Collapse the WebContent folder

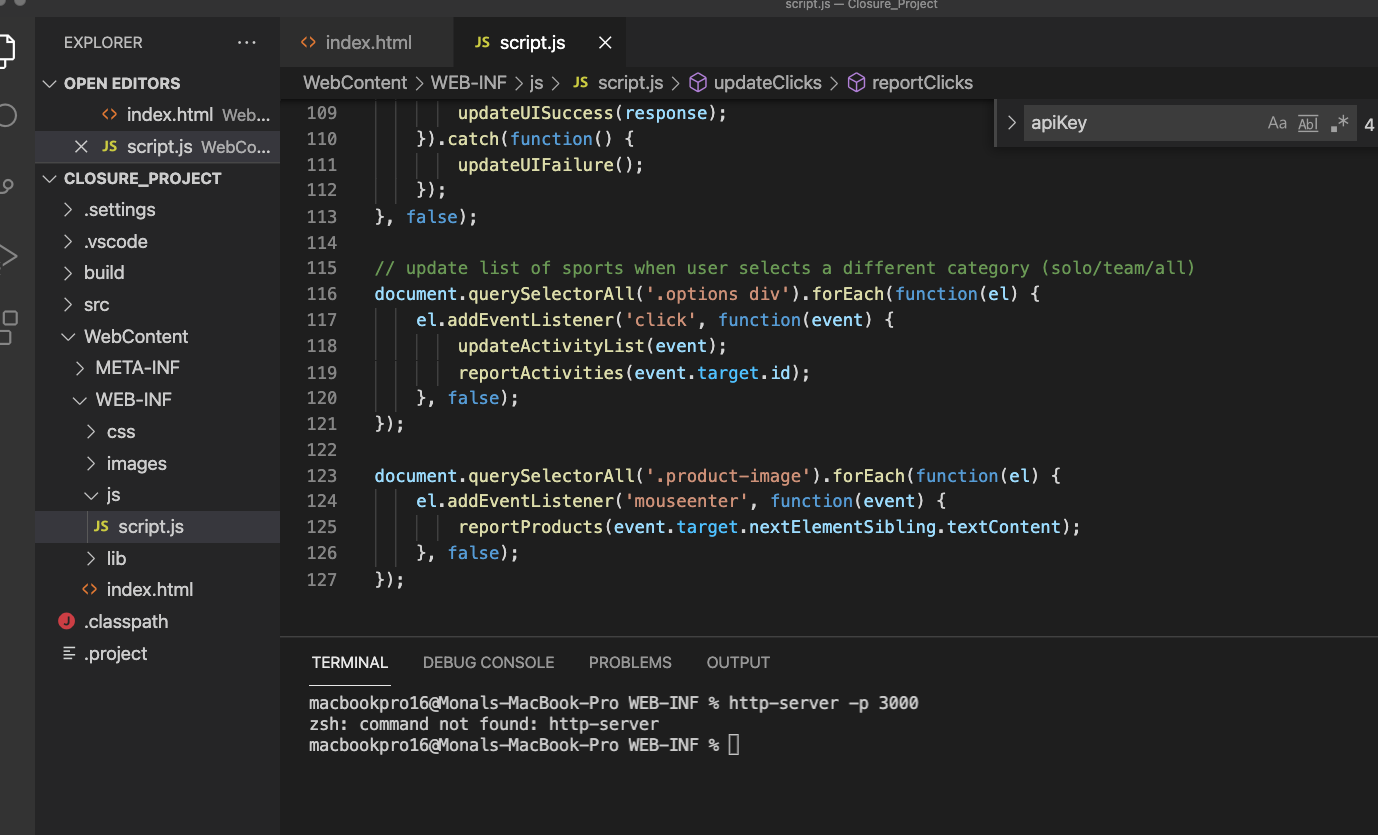[68, 337]
